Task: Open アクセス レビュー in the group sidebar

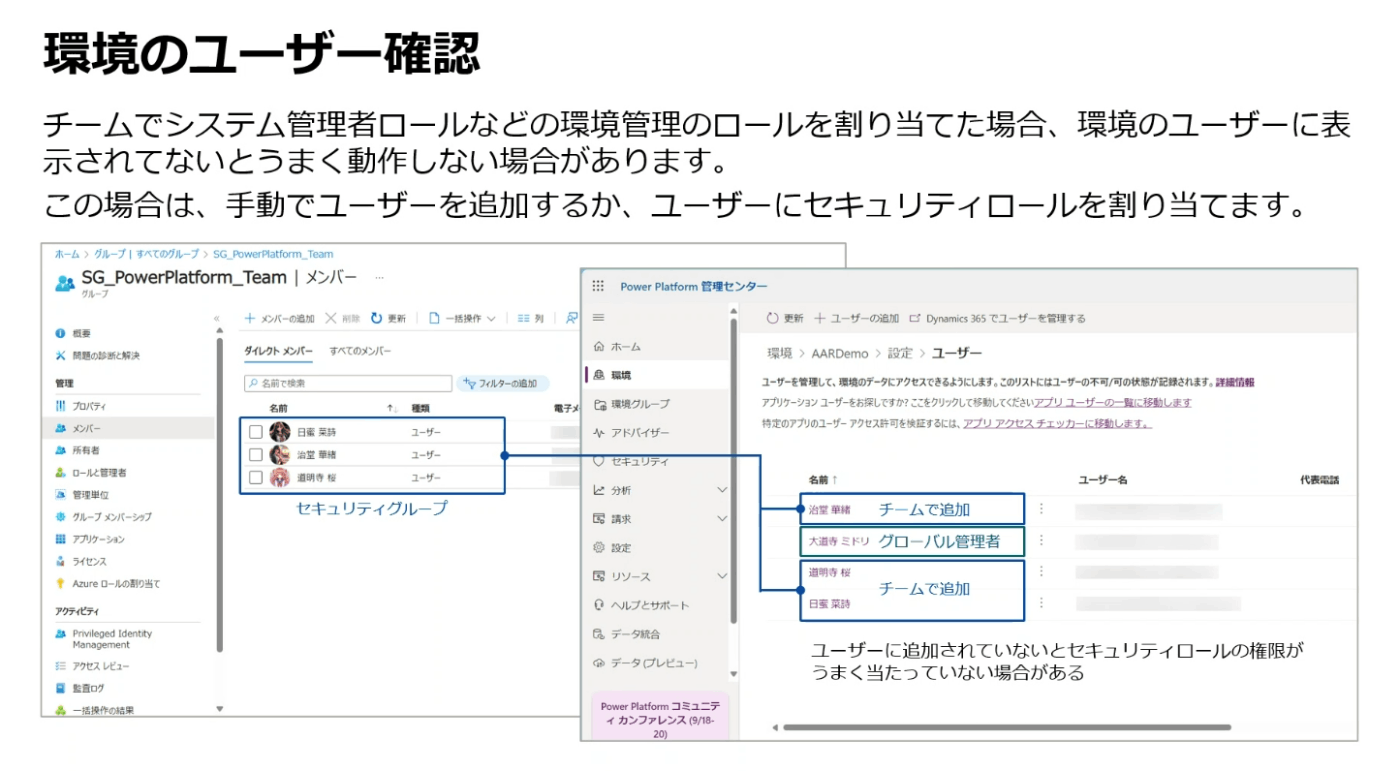Action: tap(92, 666)
